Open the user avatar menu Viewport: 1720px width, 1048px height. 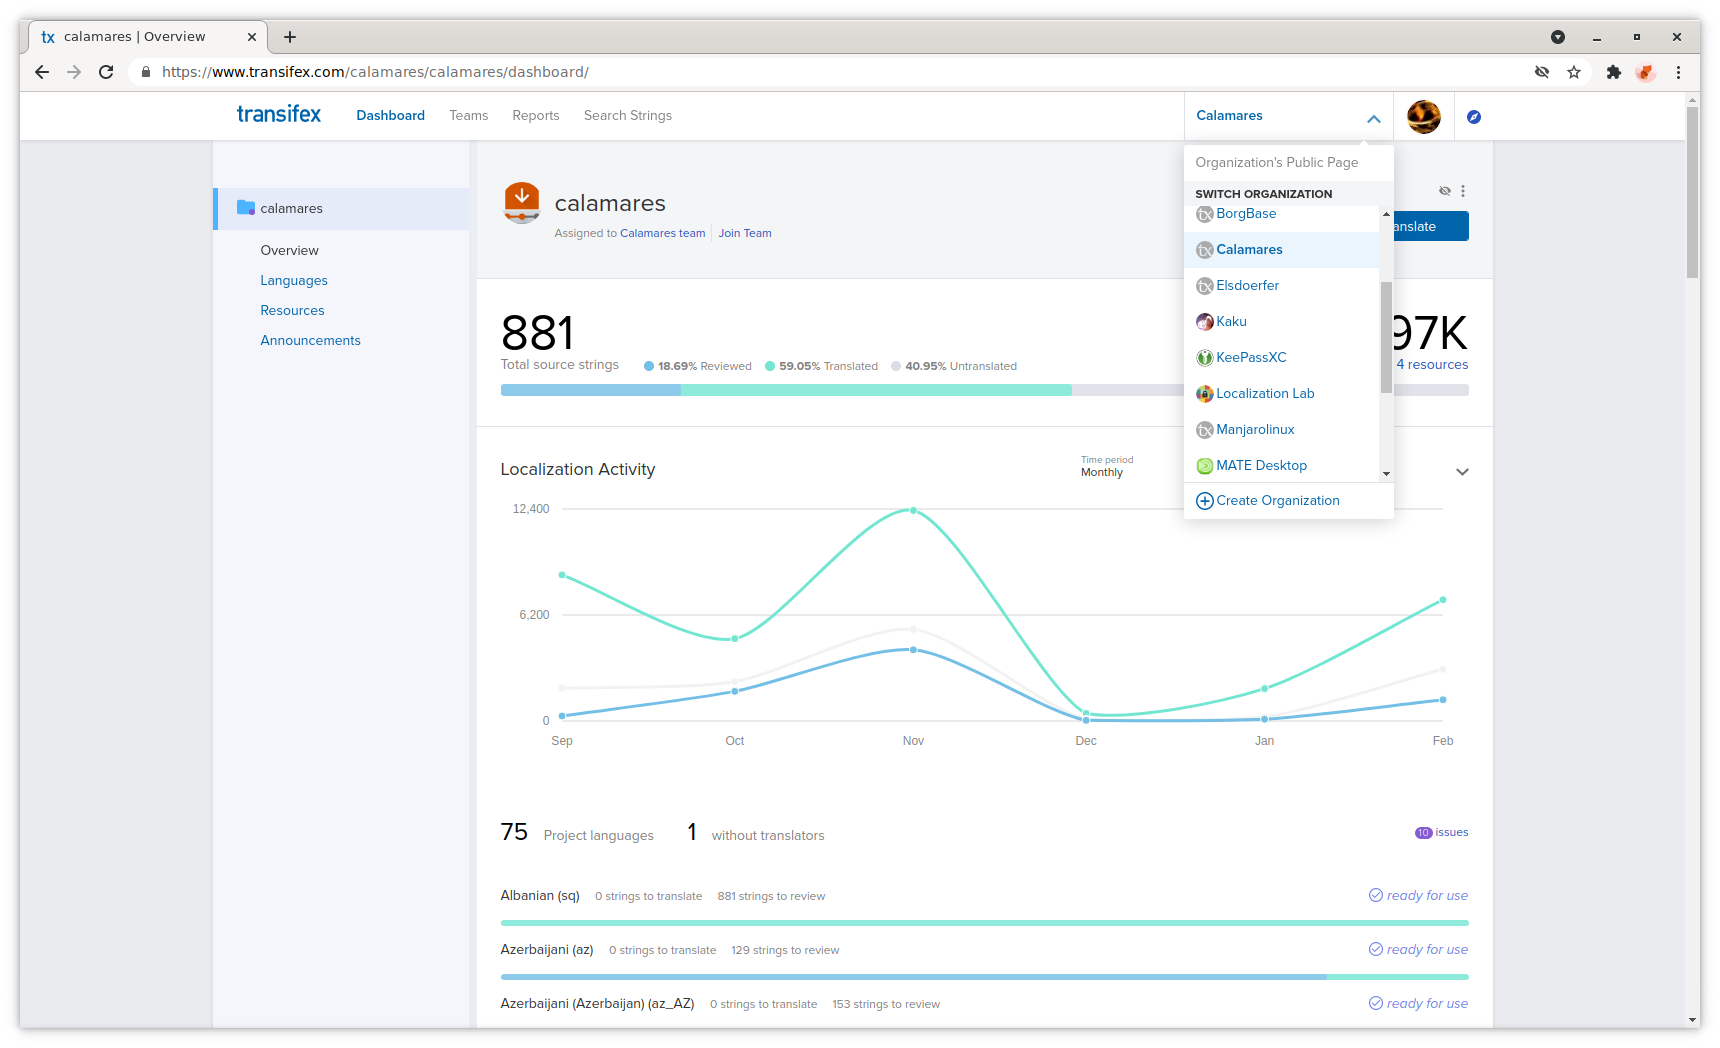click(1423, 117)
